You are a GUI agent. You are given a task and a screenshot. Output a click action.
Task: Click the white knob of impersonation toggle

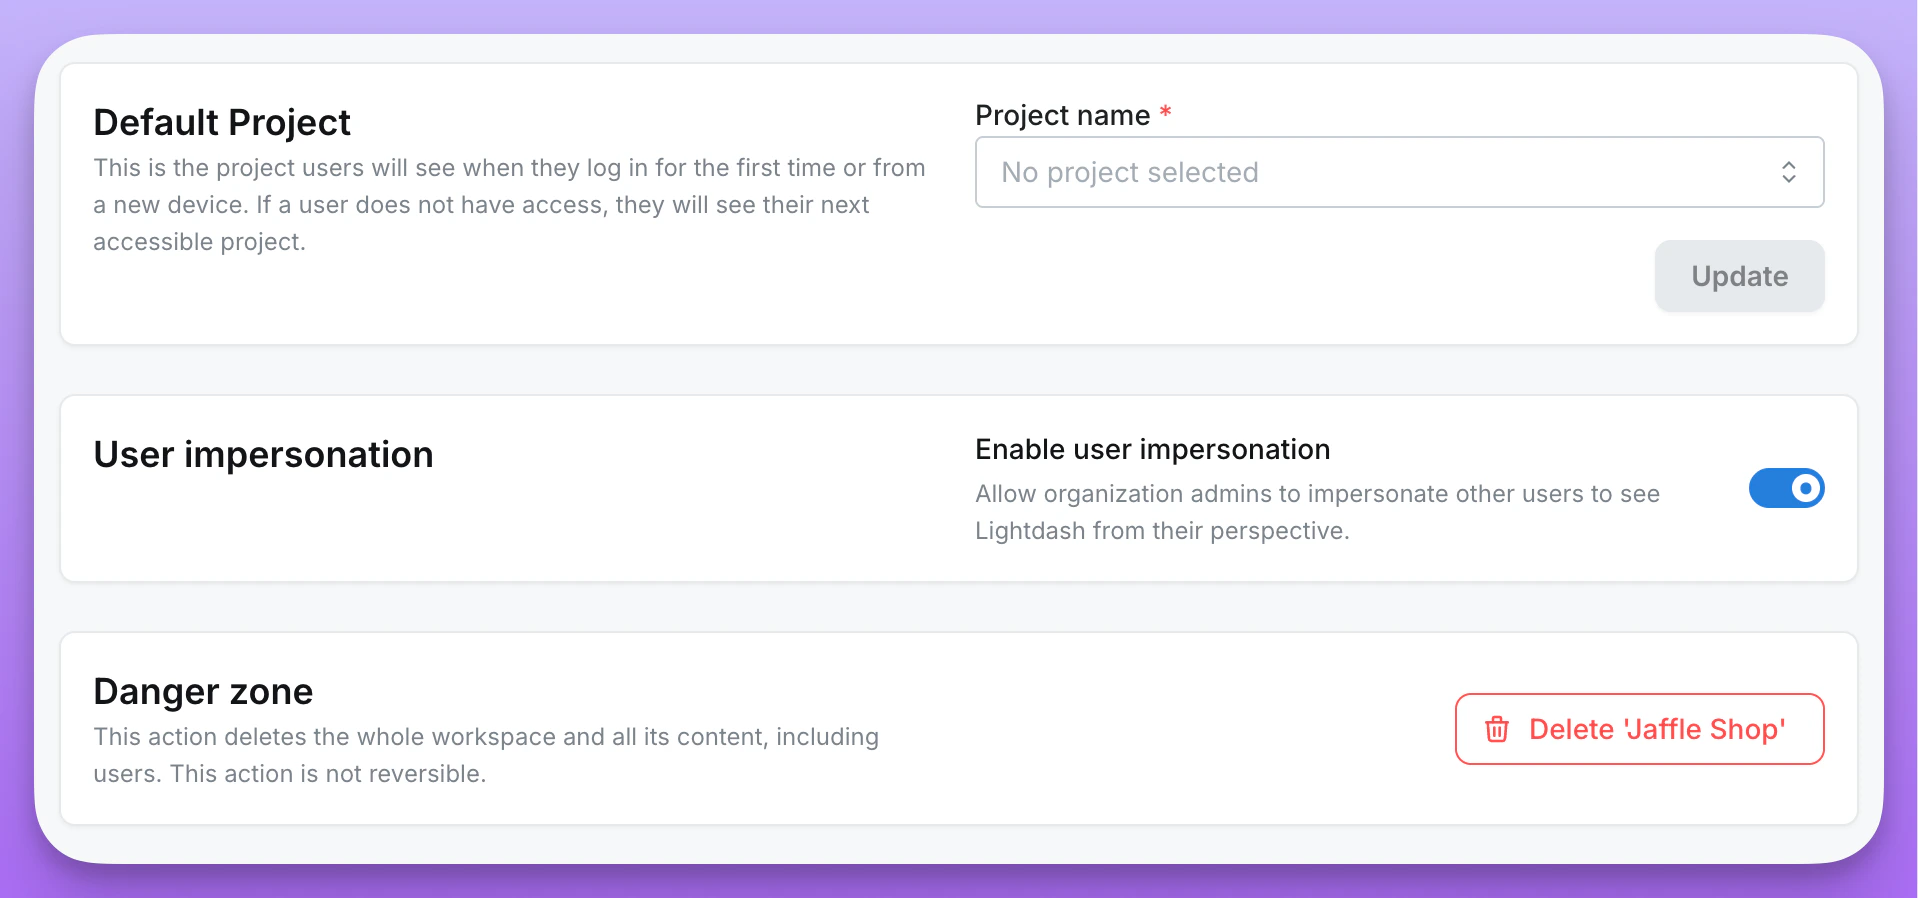tap(1805, 488)
